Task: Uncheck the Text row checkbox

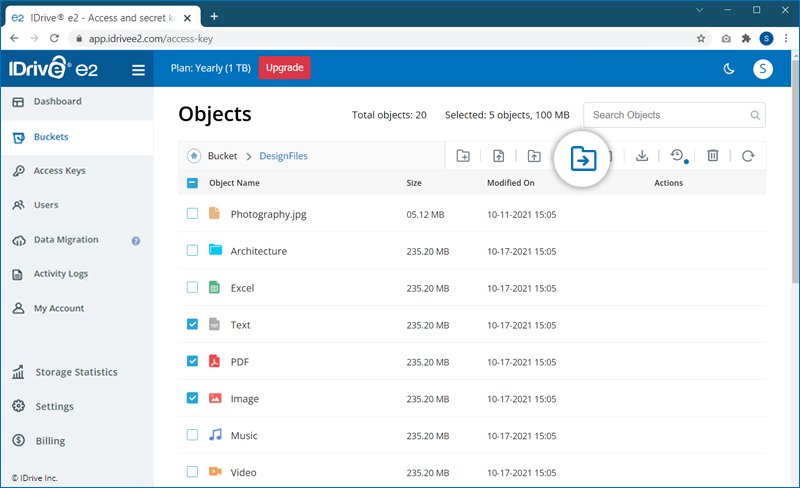Action: coord(192,324)
